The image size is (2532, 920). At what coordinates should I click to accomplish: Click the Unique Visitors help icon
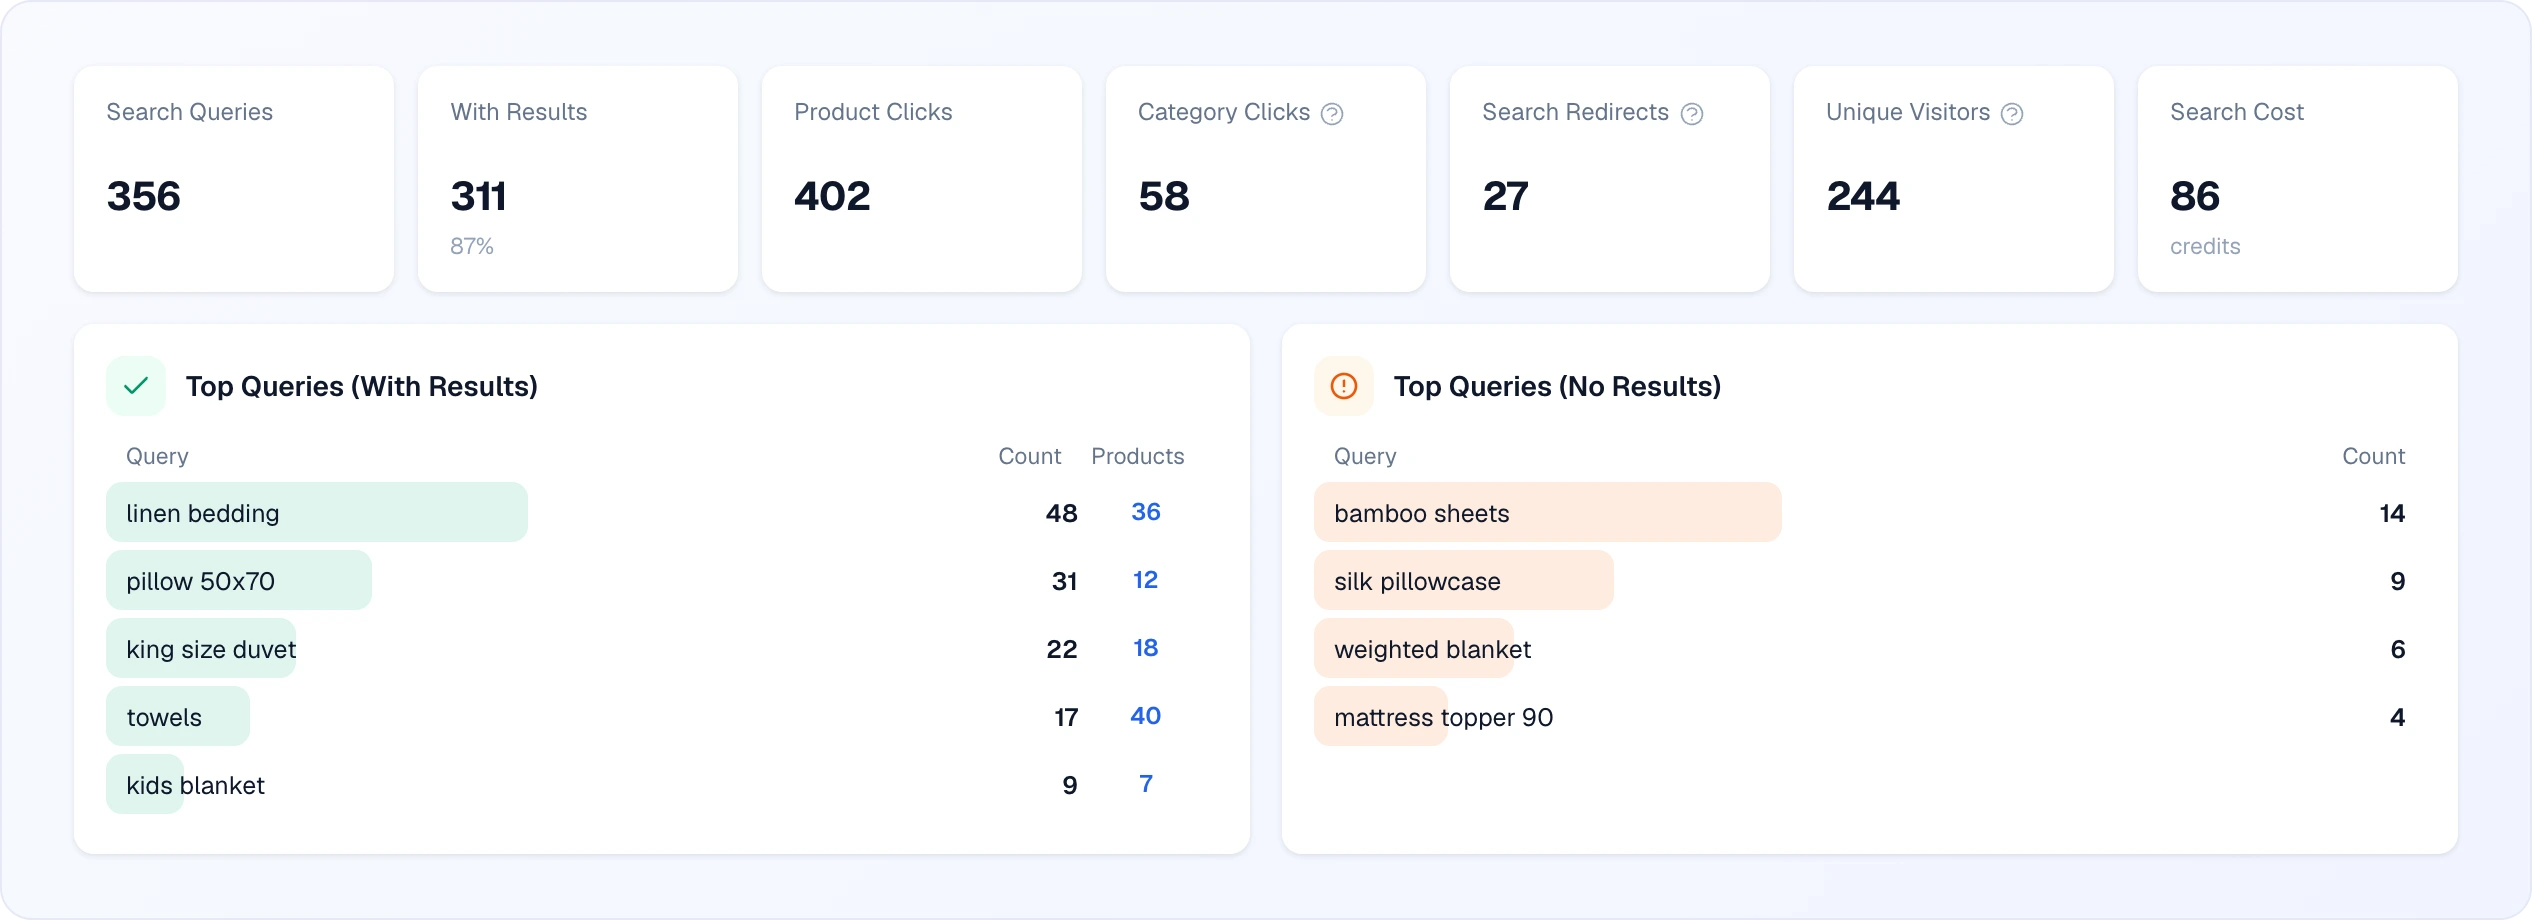[x=2012, y=114]
